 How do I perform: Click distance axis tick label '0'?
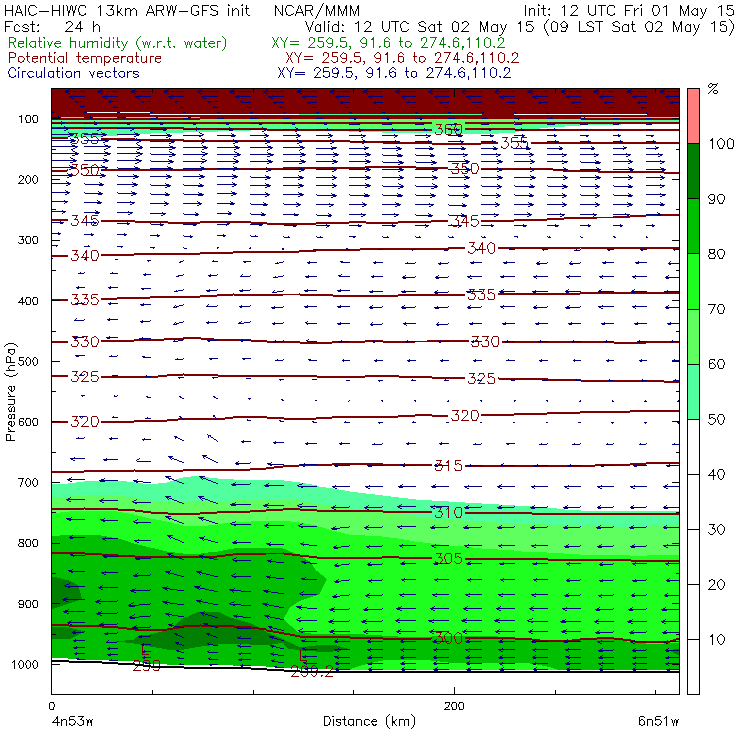52,706
